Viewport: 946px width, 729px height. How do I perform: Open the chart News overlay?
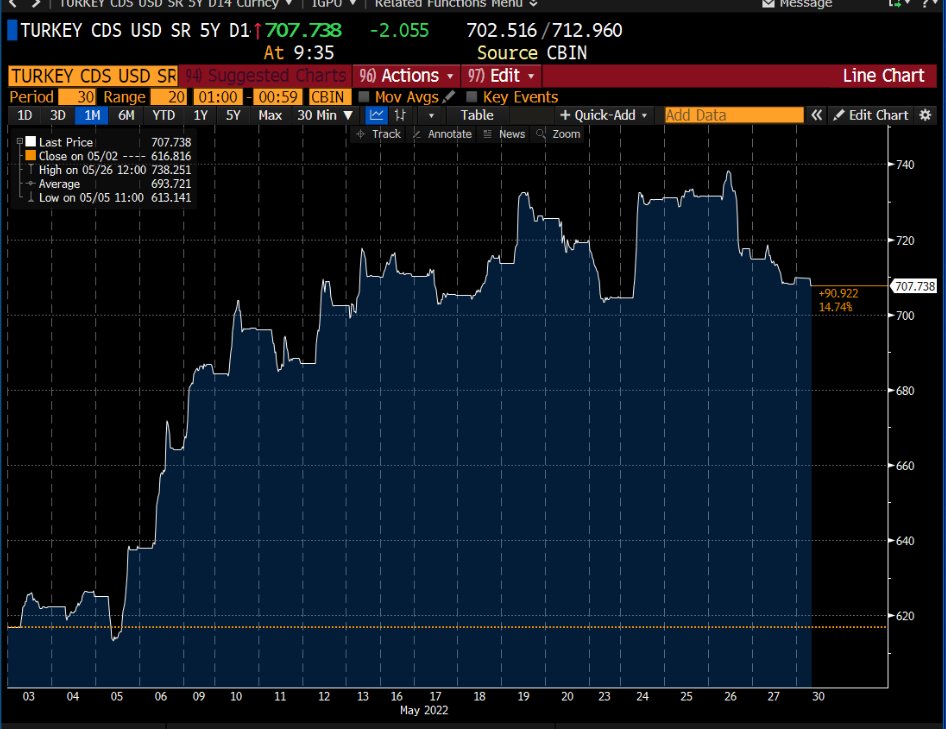[x=504, y=134]
